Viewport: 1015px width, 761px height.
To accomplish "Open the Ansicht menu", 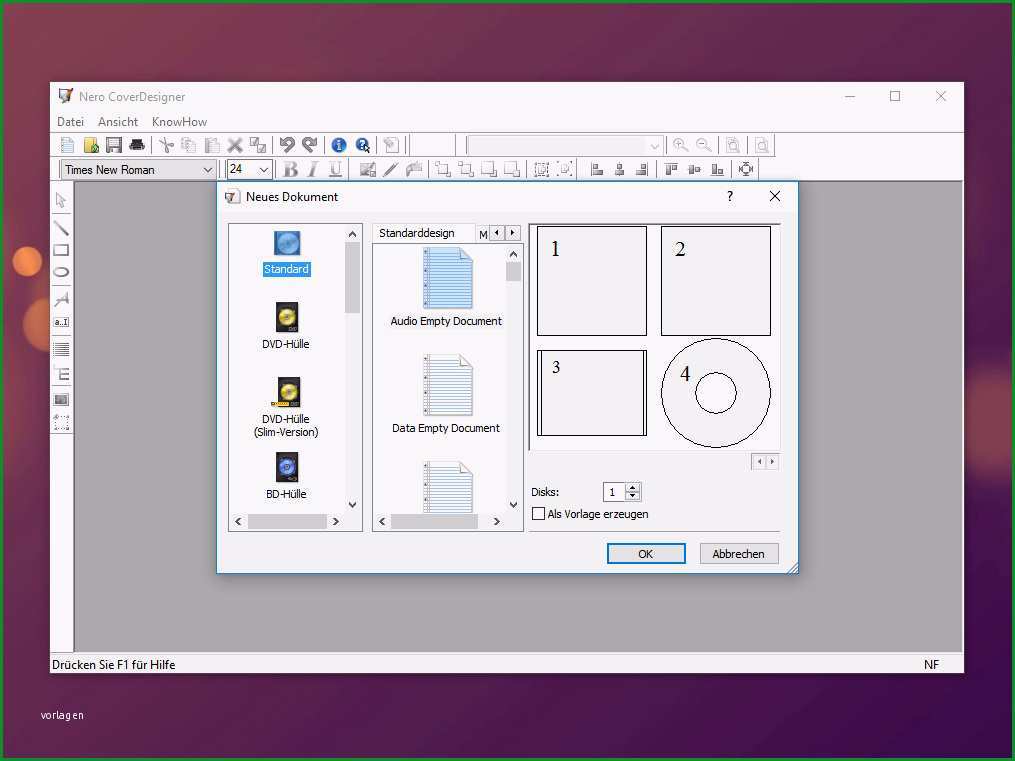I will point(118,122).
